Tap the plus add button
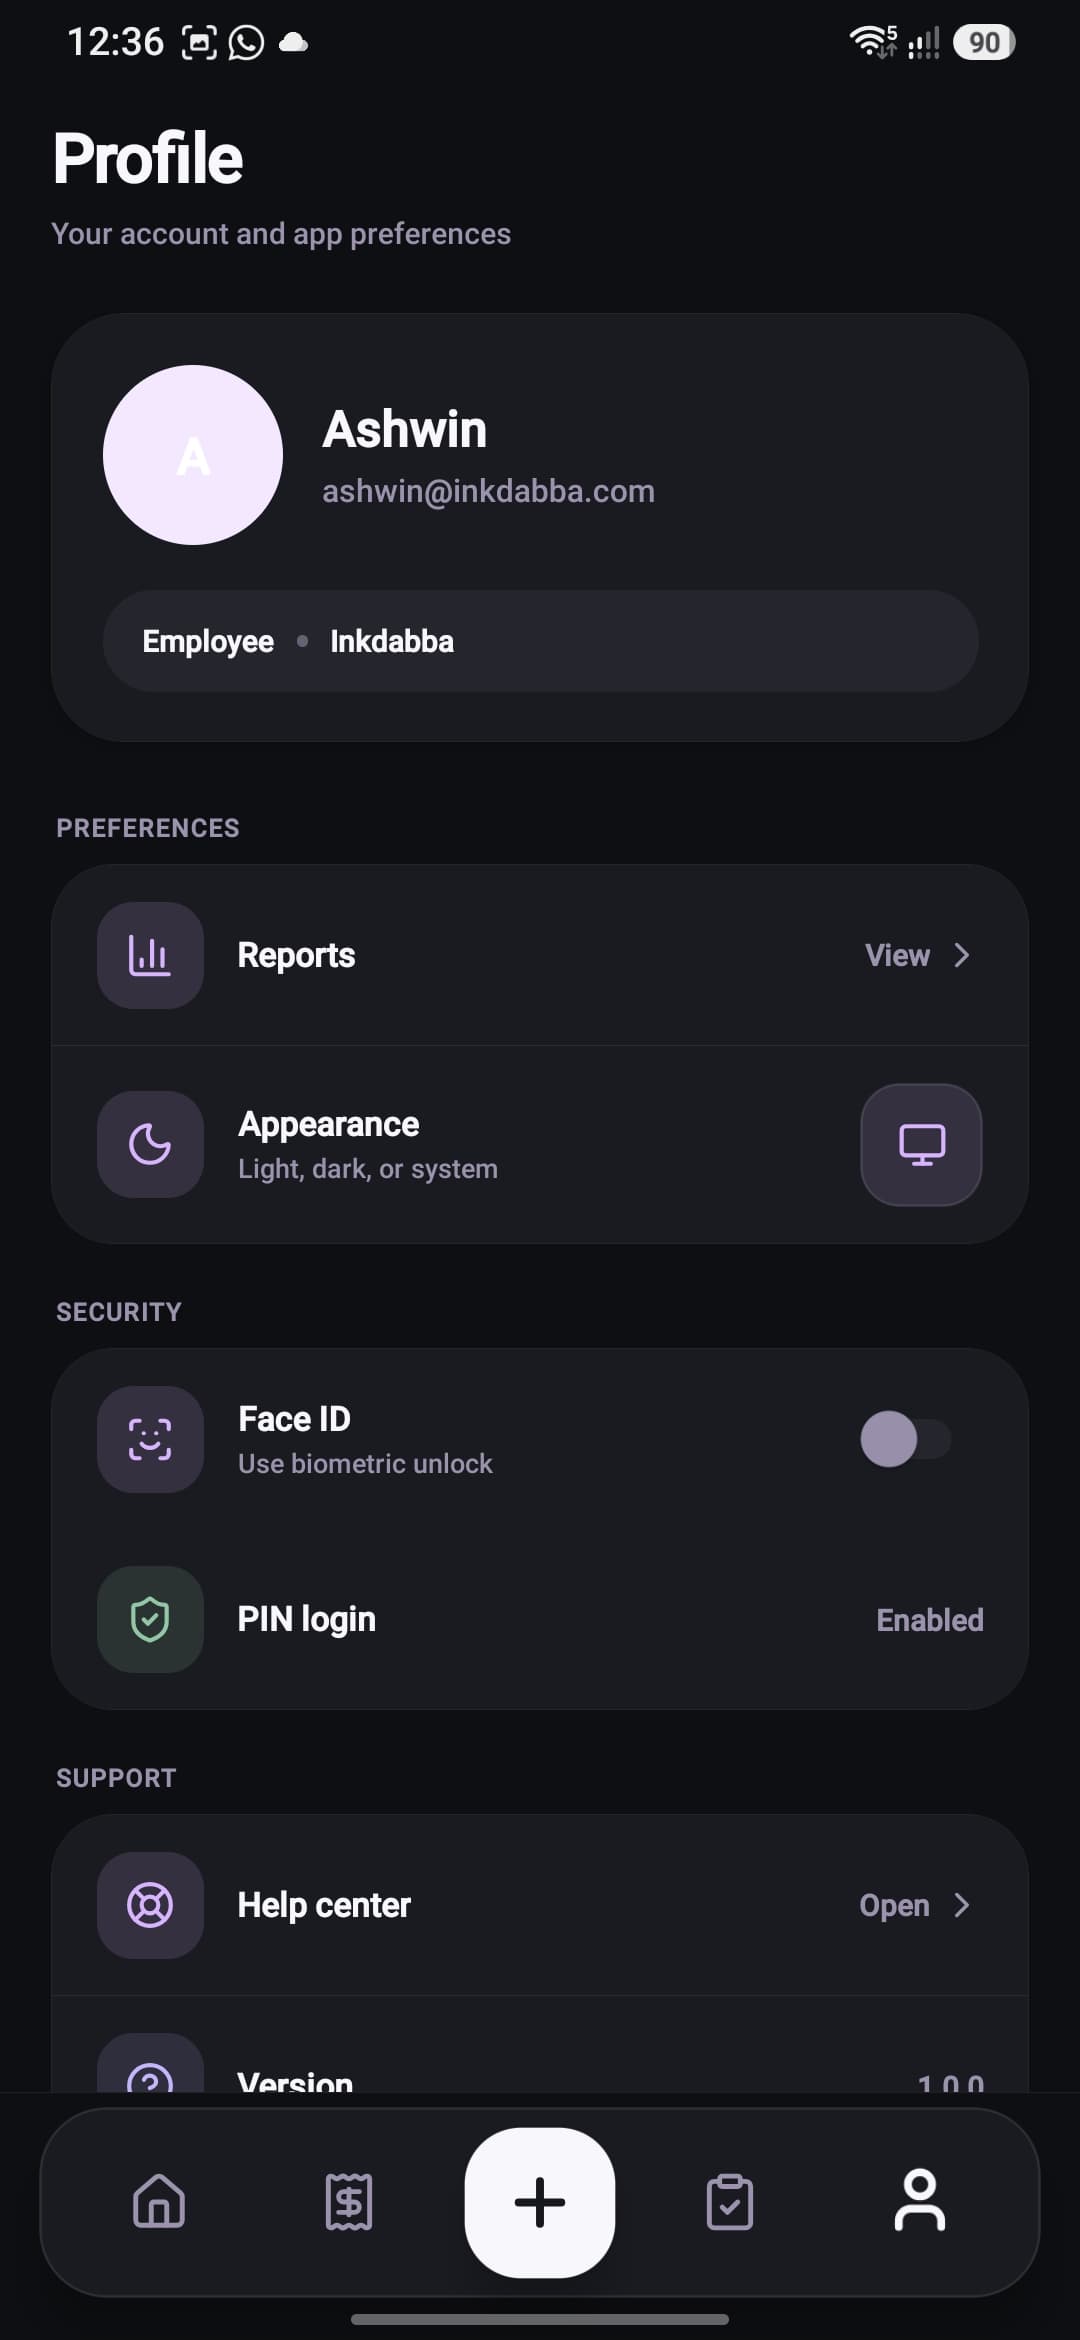1080x2340 pixels. click(540, 2202)
